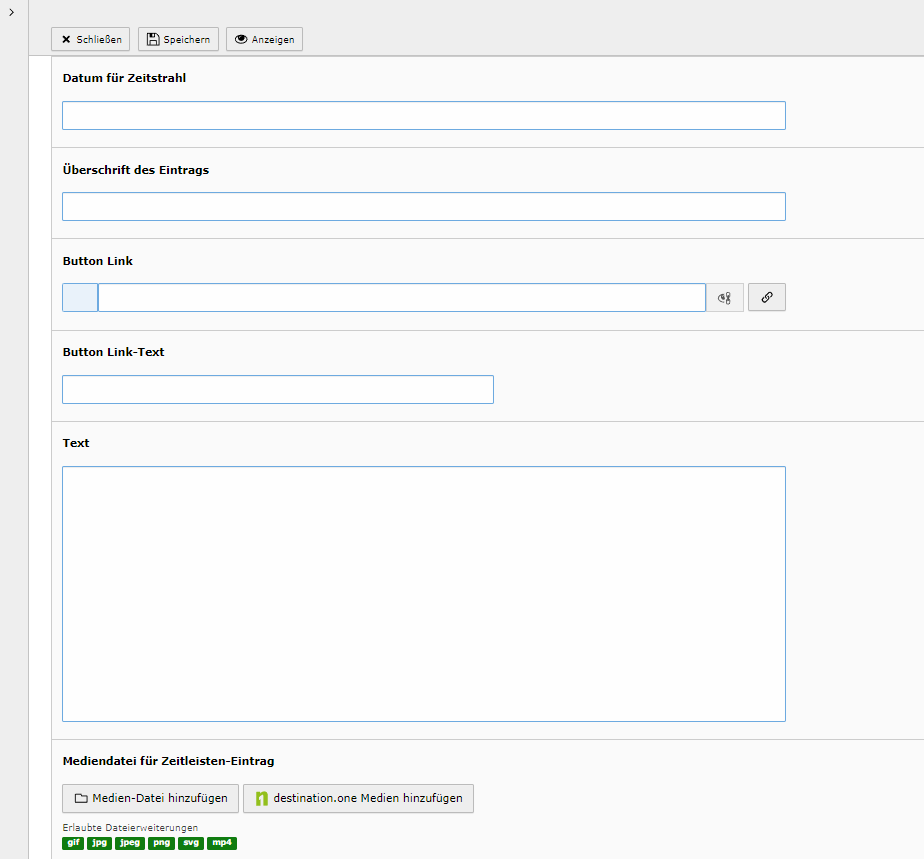Expand the collapsed sidebar with the chevron
The width and height of the screenshot is (924, 859).
pos(11,12)
